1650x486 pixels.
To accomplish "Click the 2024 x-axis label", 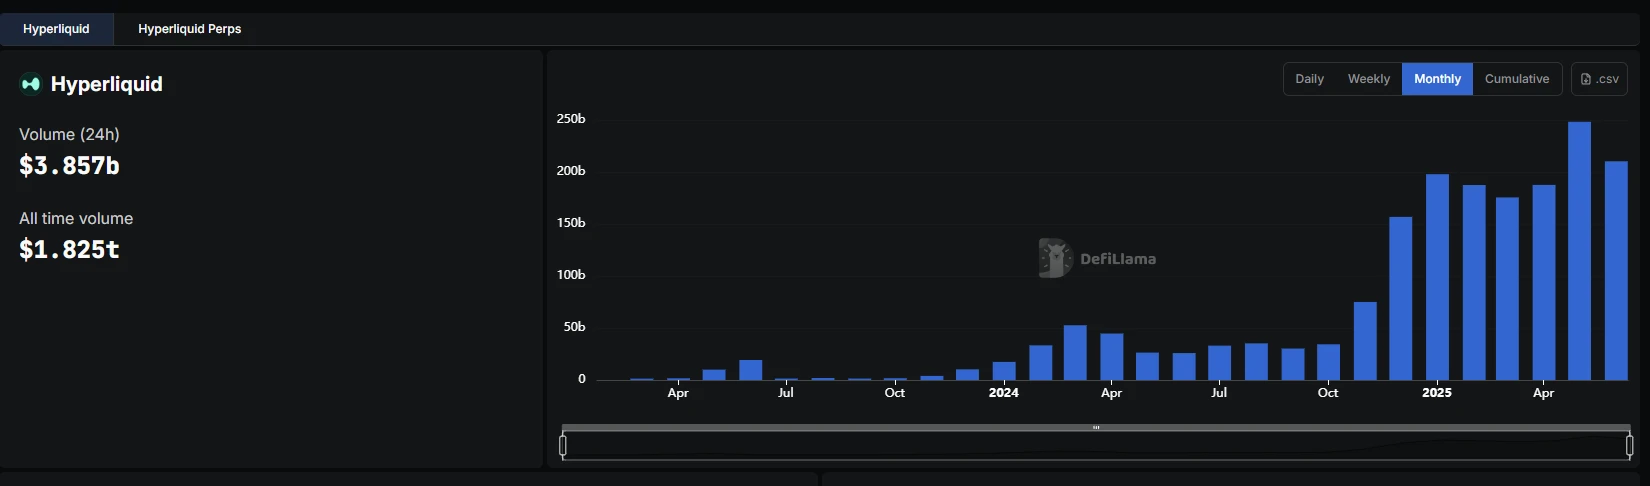I will click(1004, 393).
